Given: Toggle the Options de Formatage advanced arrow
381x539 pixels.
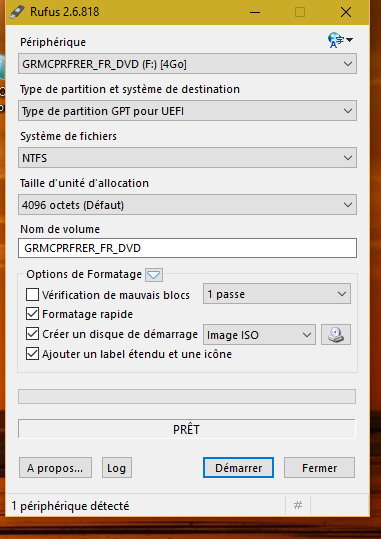Looking at the screenshot, I should (154, 275).
